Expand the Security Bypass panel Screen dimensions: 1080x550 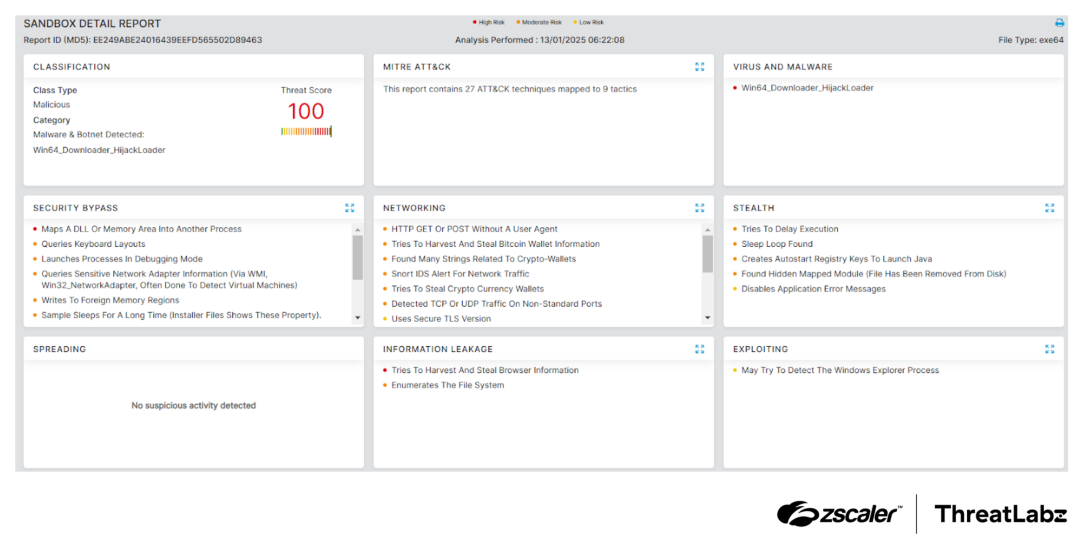pos(350,208)
